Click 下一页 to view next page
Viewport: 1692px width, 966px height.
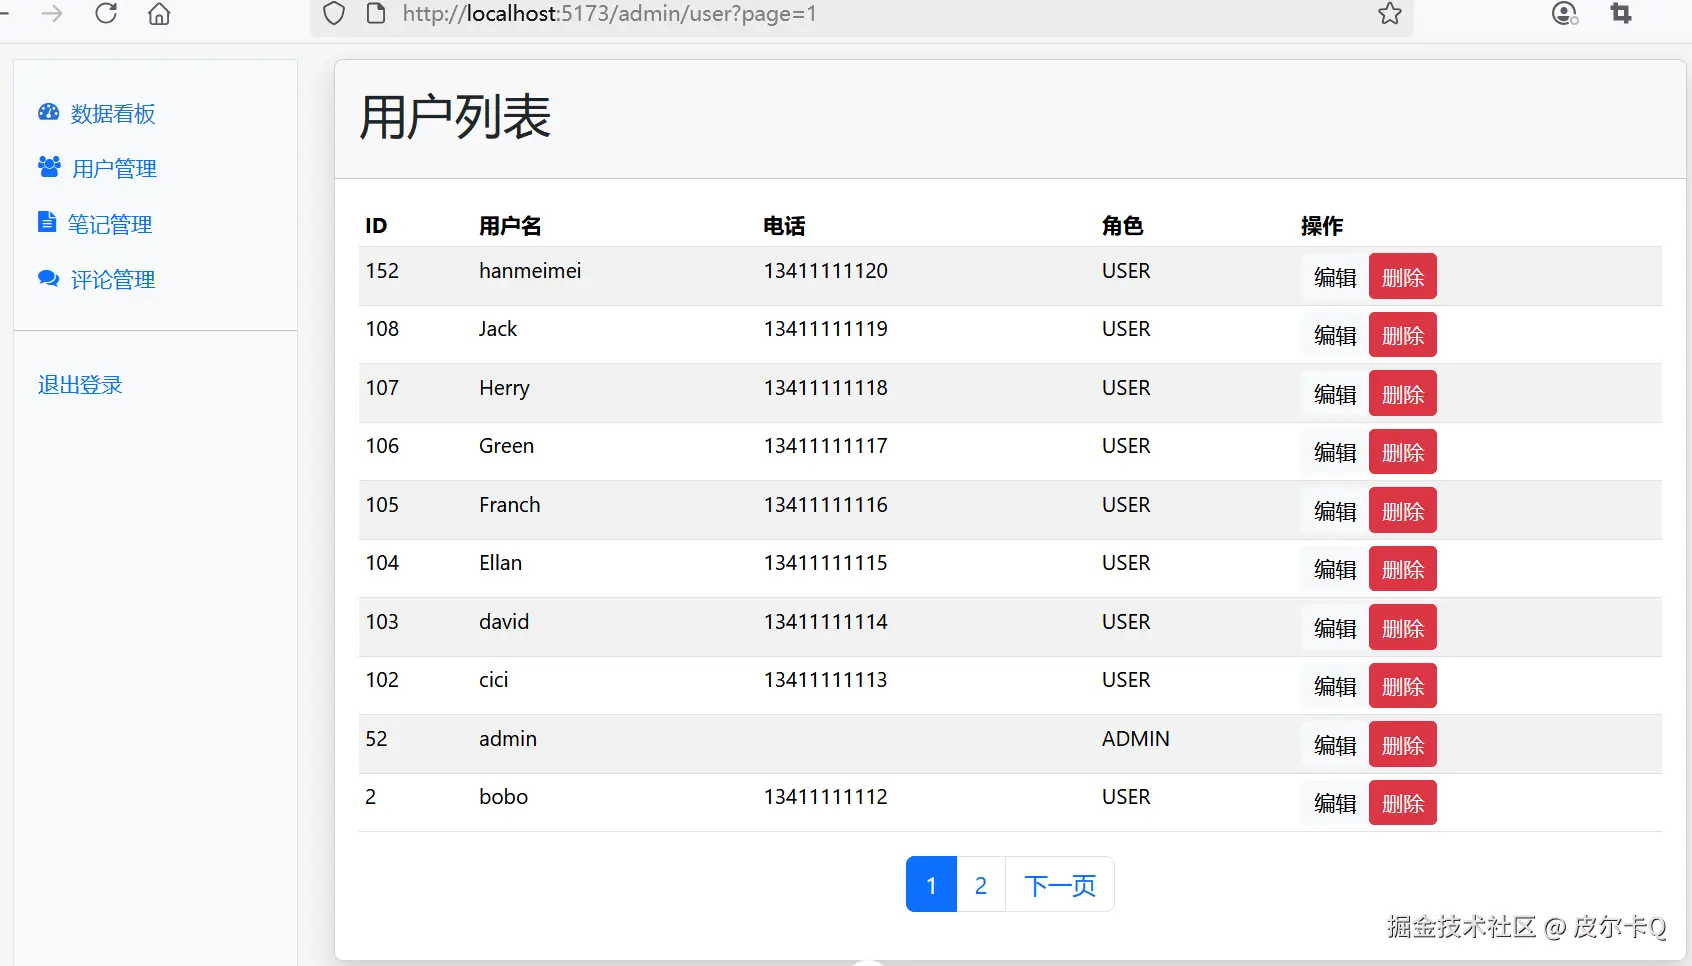click(x=1059, y=884)
